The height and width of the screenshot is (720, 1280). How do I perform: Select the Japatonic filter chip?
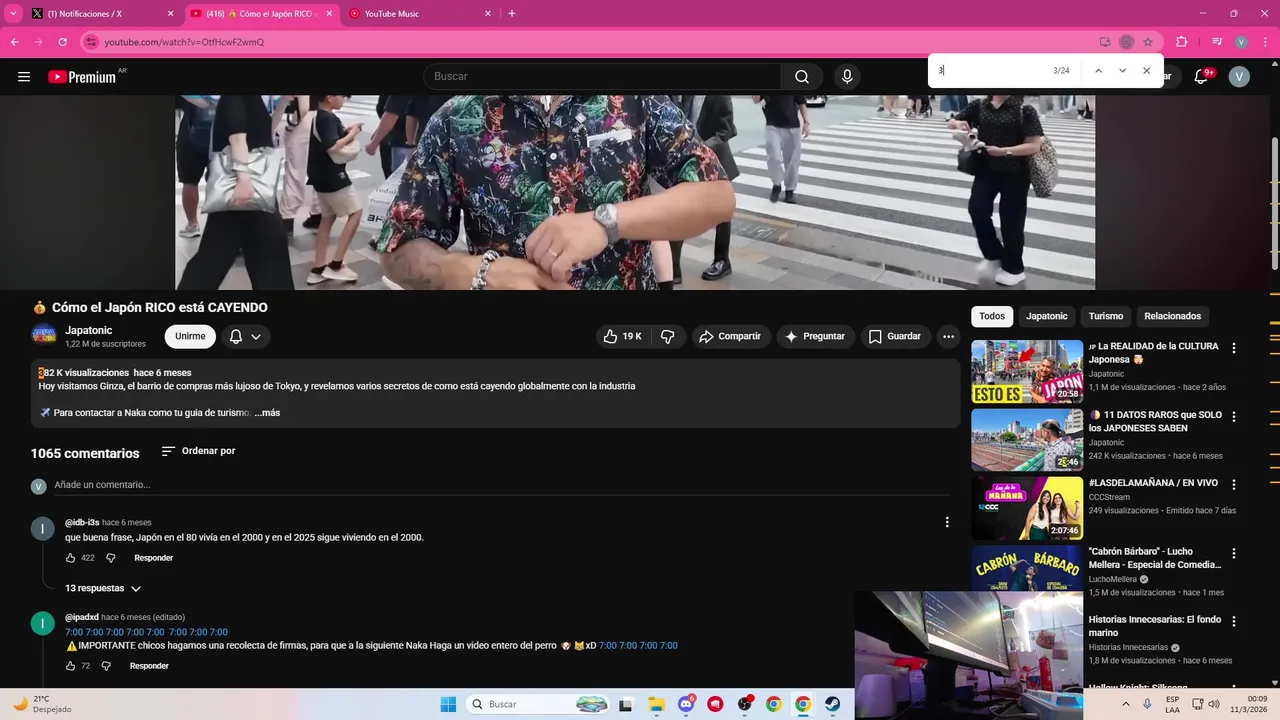[1047, 316]
